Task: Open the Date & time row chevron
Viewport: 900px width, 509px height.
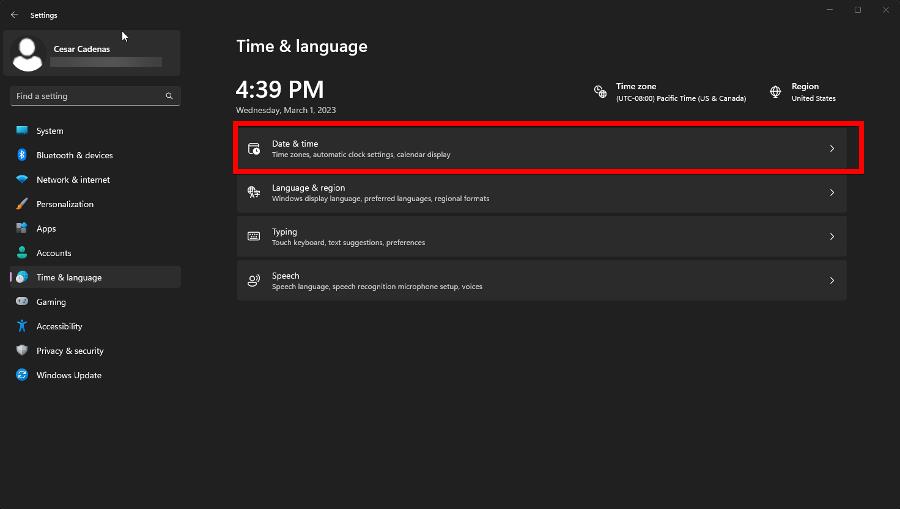Action: 832,149
